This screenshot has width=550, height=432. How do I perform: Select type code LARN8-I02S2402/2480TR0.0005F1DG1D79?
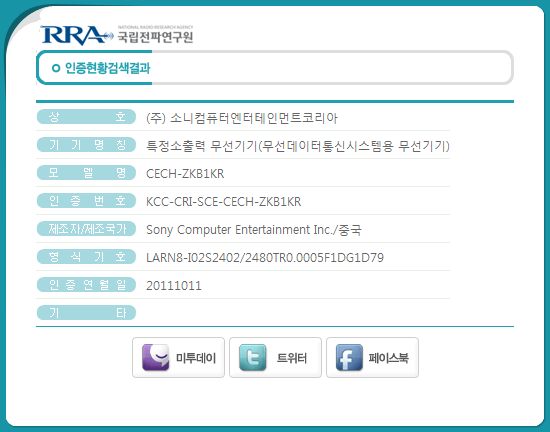(x=265, y=258)
